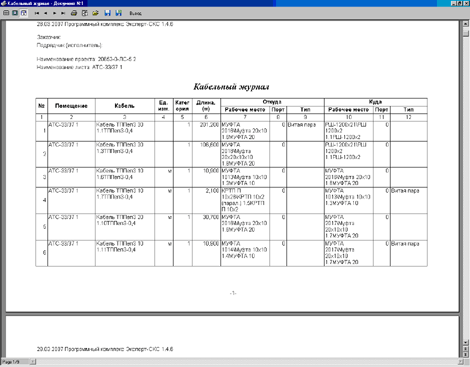Click the Кабельный журнал report title

pos(231,87)
